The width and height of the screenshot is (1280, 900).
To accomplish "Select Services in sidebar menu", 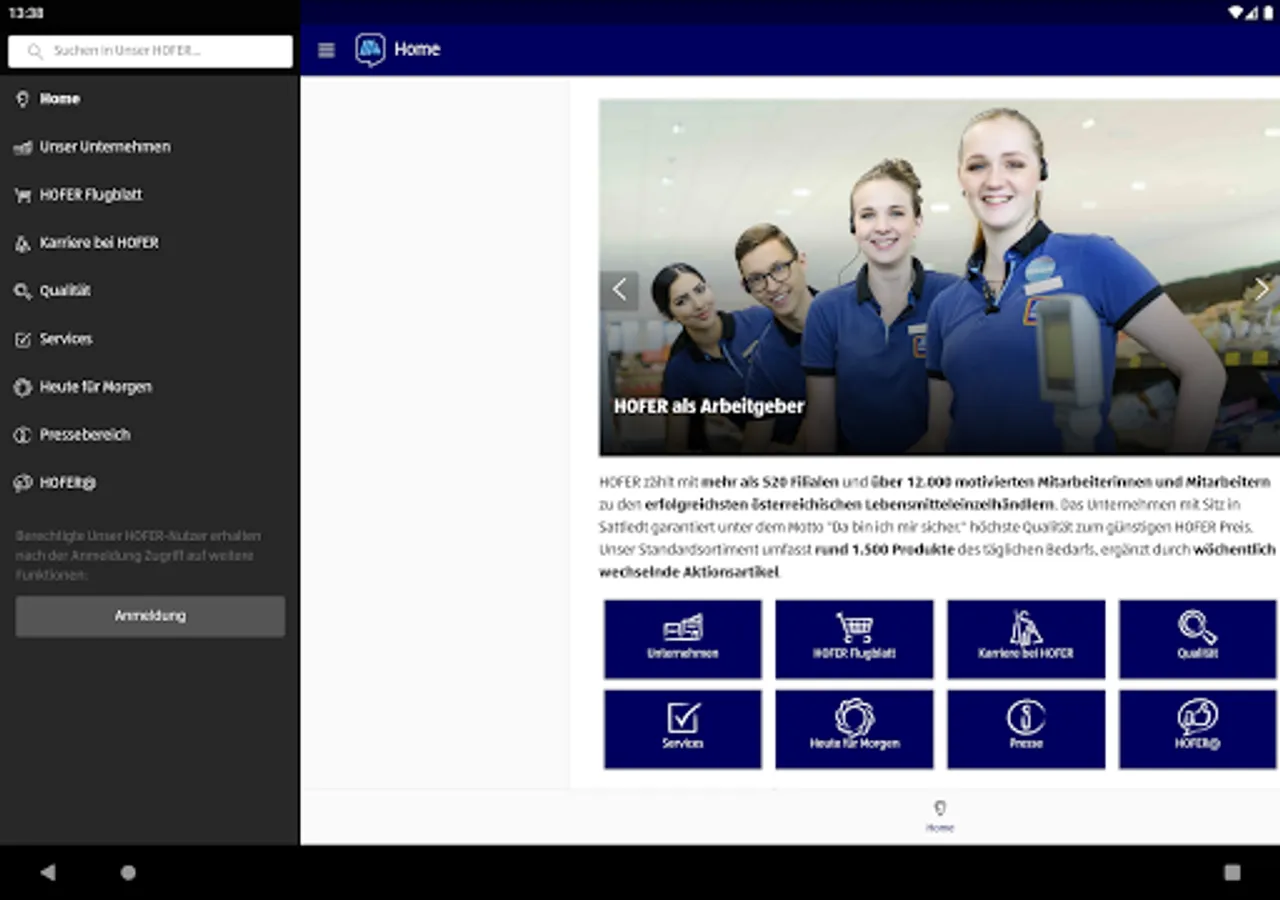I will click(x=150, y=339).
